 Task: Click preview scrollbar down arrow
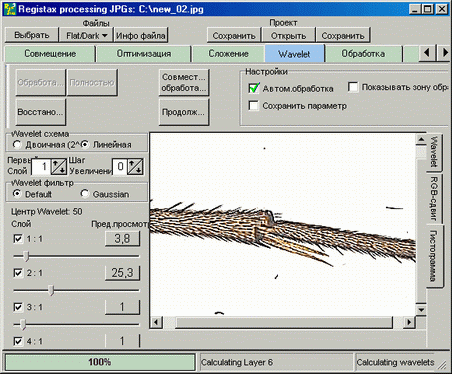click(421, 310)
